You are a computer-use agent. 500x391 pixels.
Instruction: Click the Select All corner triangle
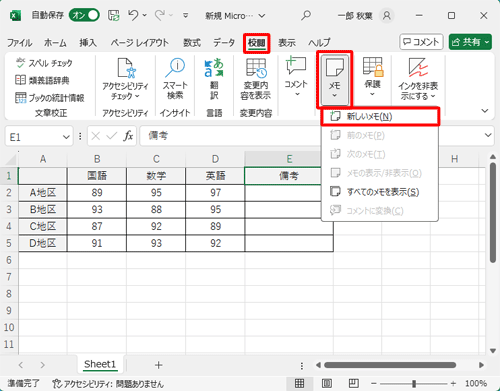tap(10, 160)
